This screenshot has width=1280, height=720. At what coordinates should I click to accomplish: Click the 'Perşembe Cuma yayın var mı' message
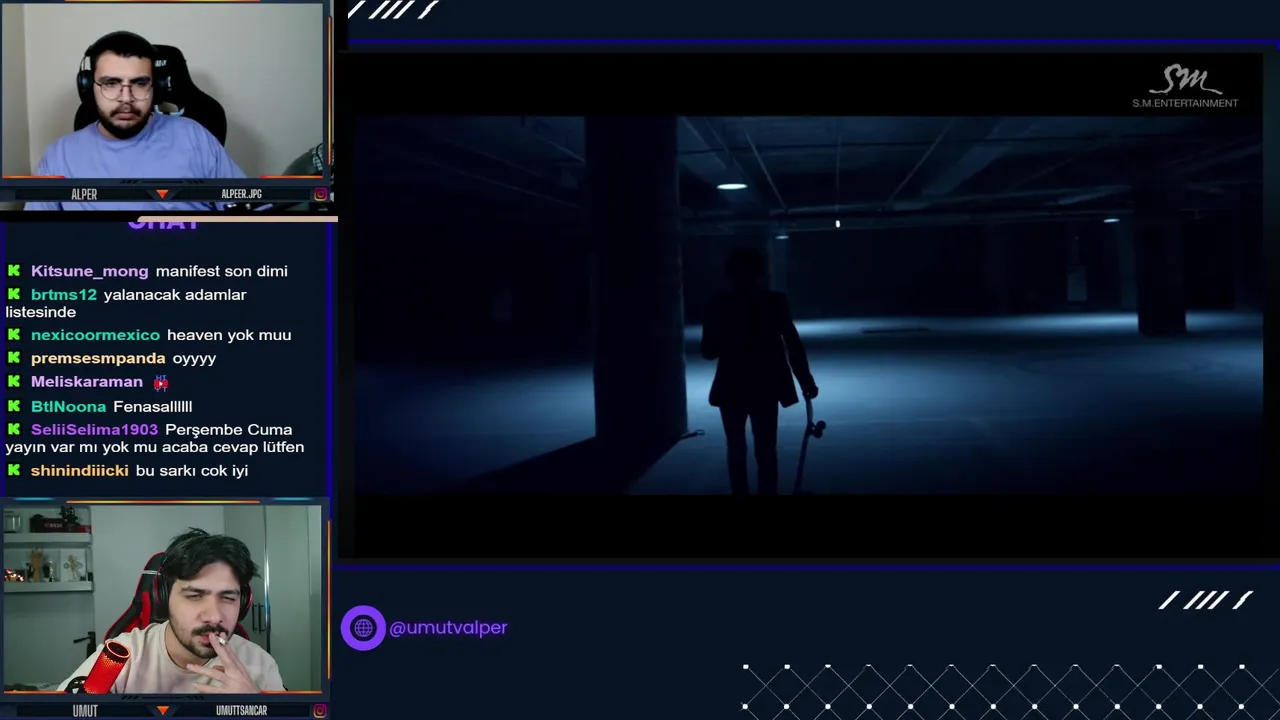tap(155, 438)
